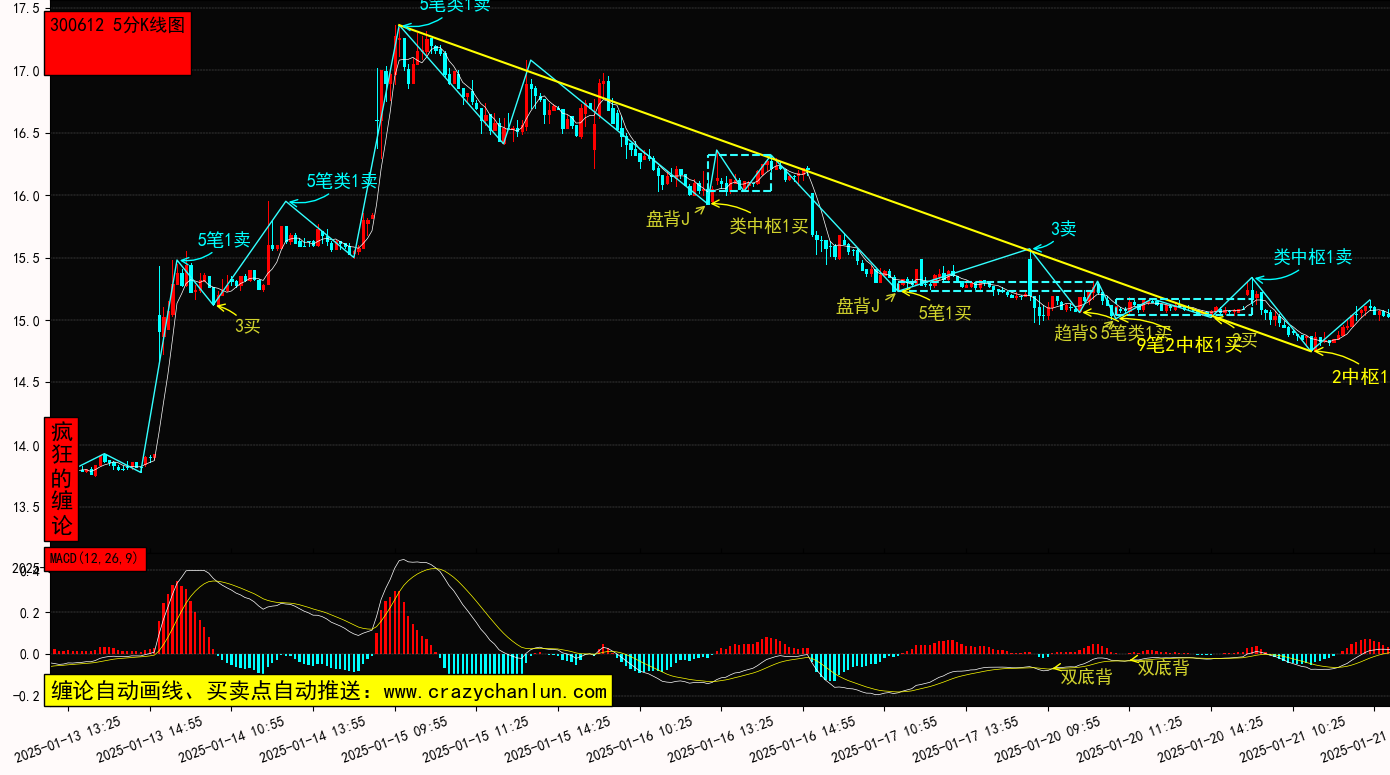Click the 5笔1卖 sell signal annotation
This screenshot has height=775, width=1390.
[224, 240]
